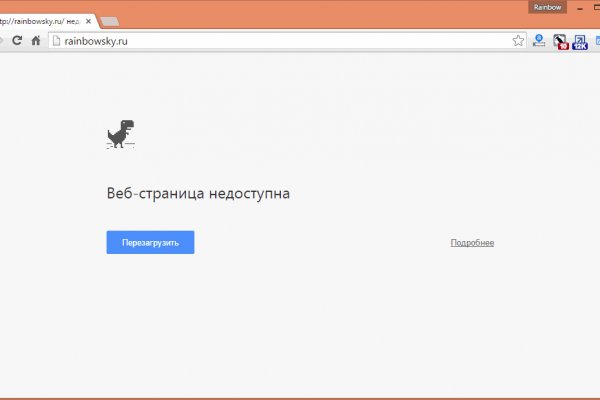
Task: Click the page info icon before rainbowsky.ru
Action: pos(56,41)
